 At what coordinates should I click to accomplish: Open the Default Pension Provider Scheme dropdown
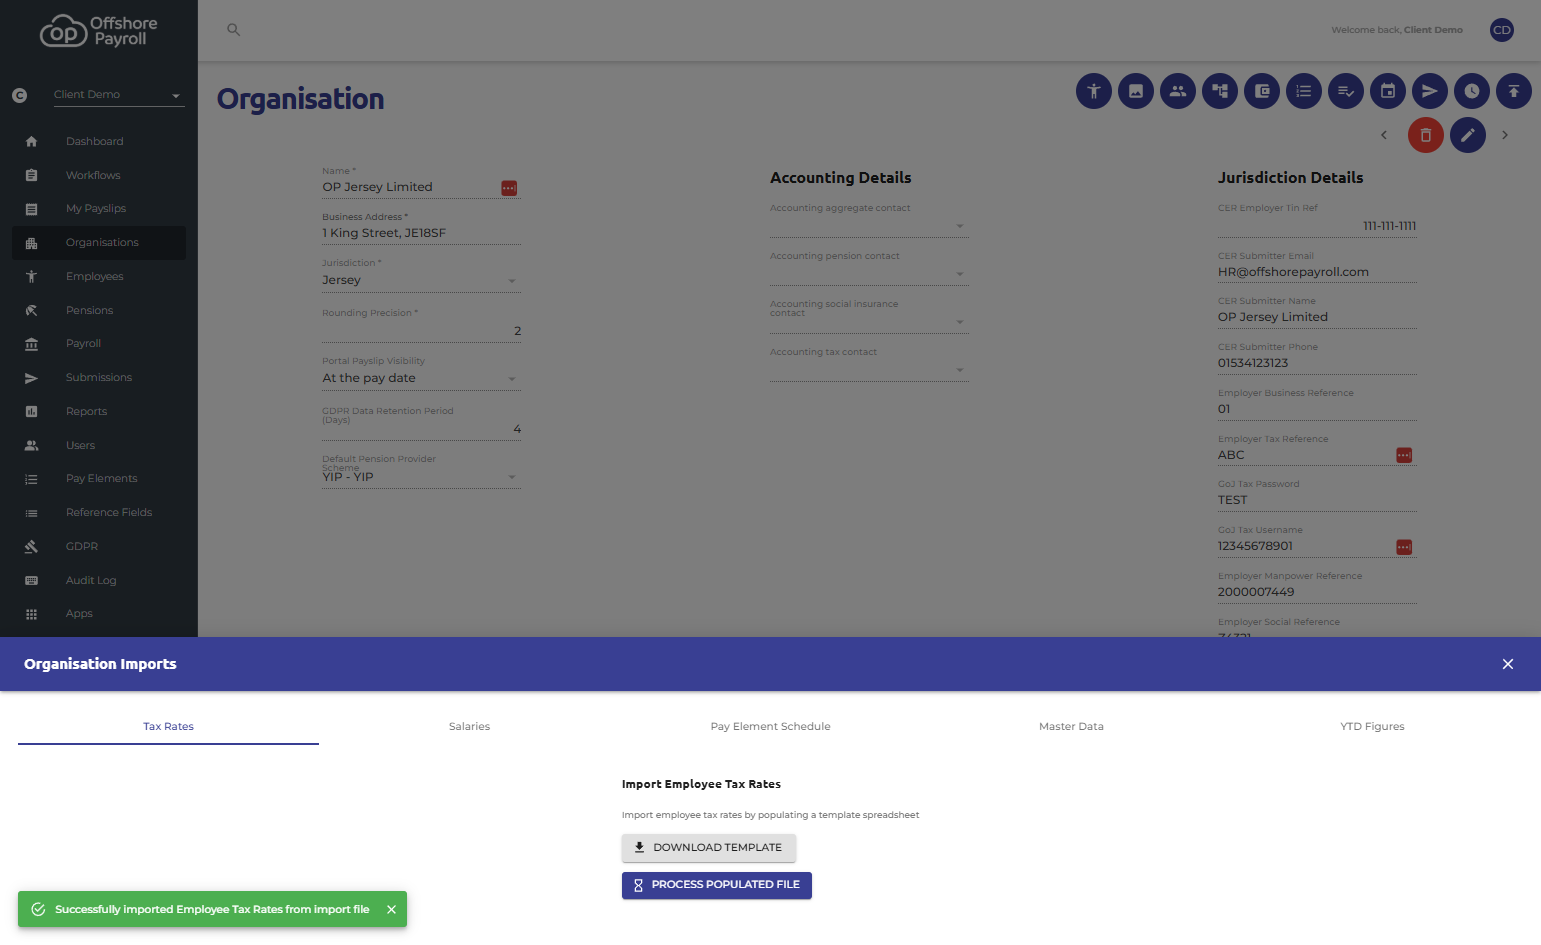point(421,477)
